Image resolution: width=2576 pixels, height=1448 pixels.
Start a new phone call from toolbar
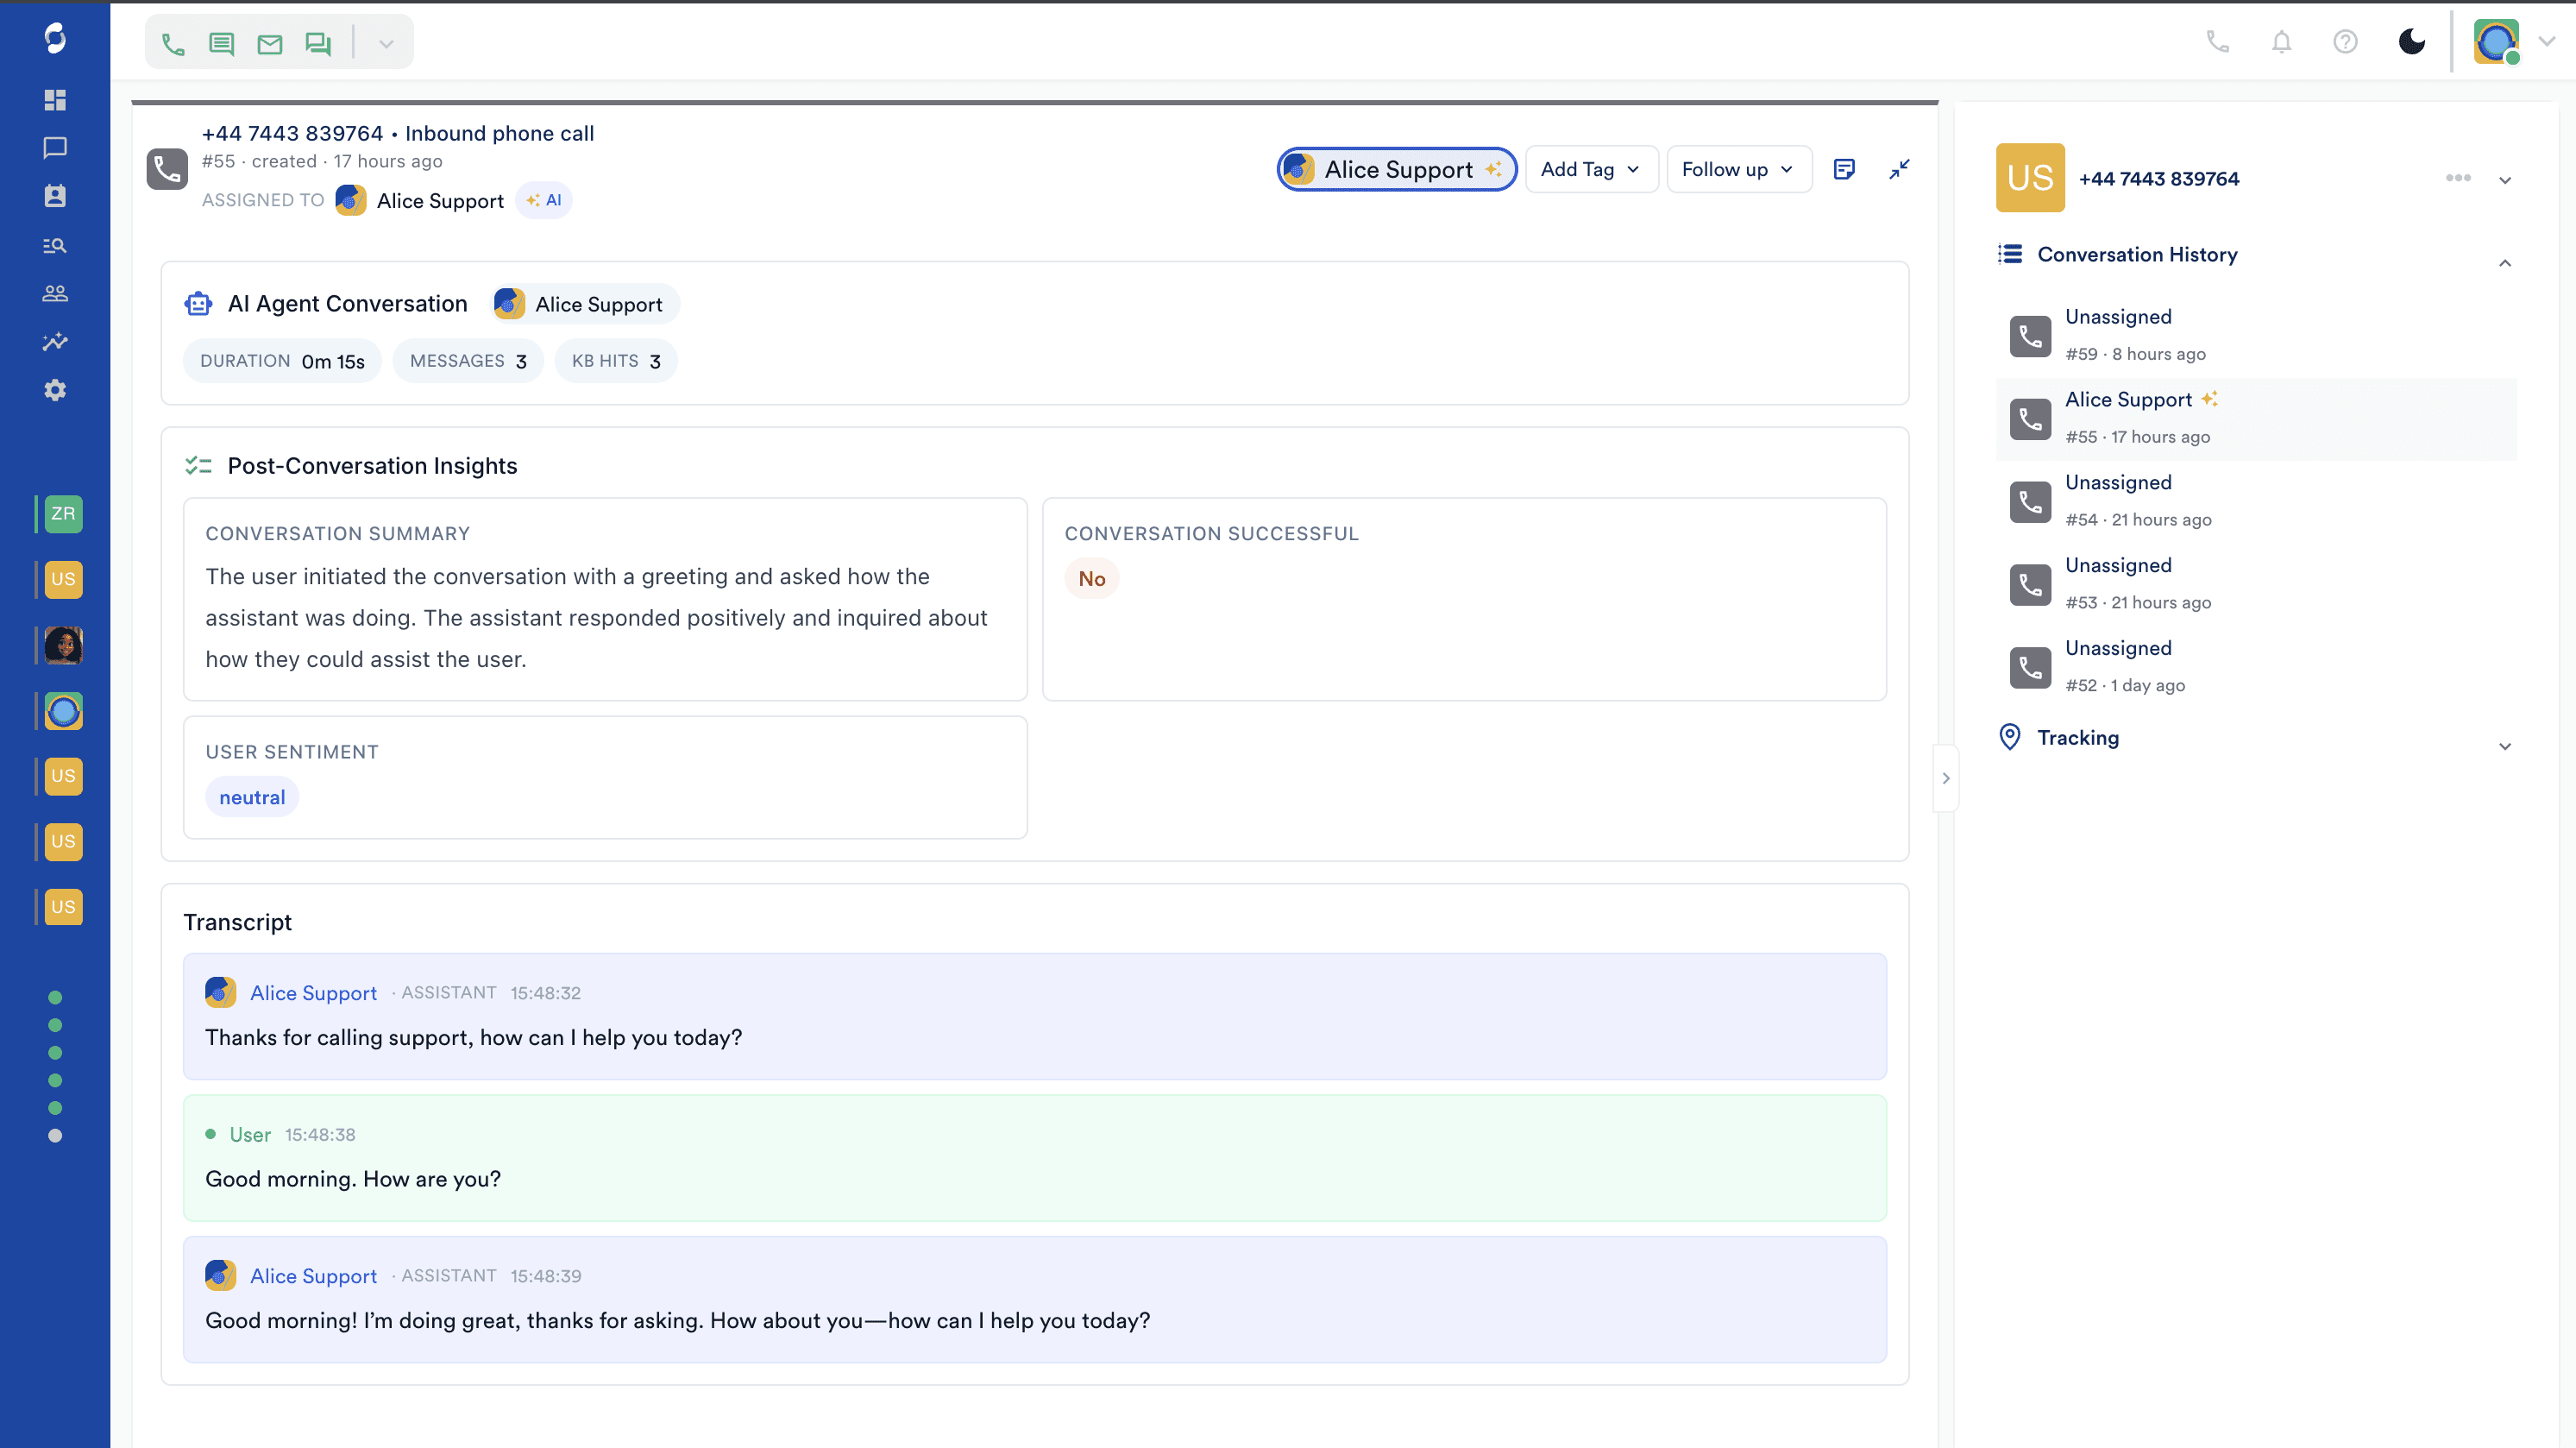click(x=173, y=44)
